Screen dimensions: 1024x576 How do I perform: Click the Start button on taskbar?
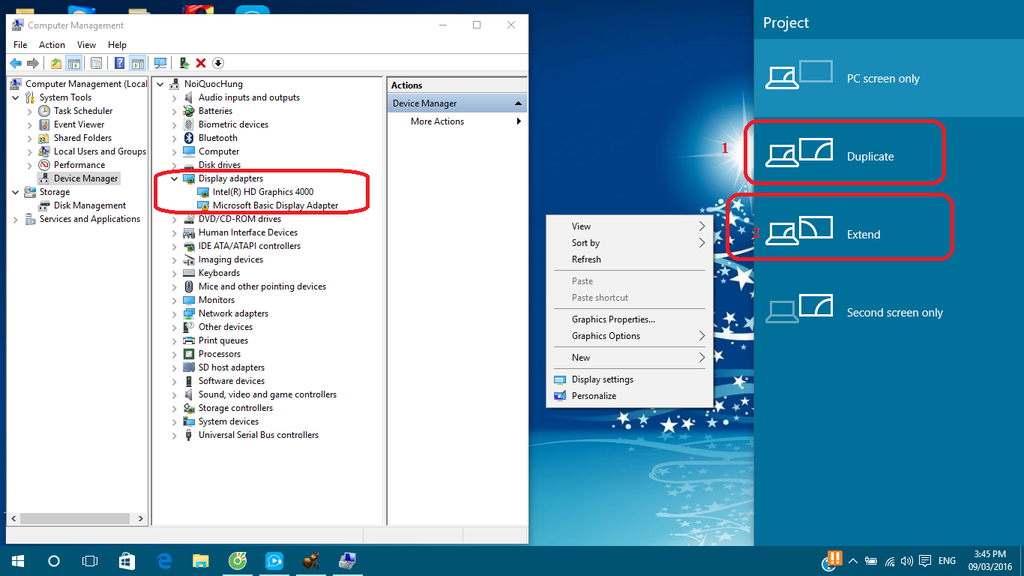[x=18, y=561]
